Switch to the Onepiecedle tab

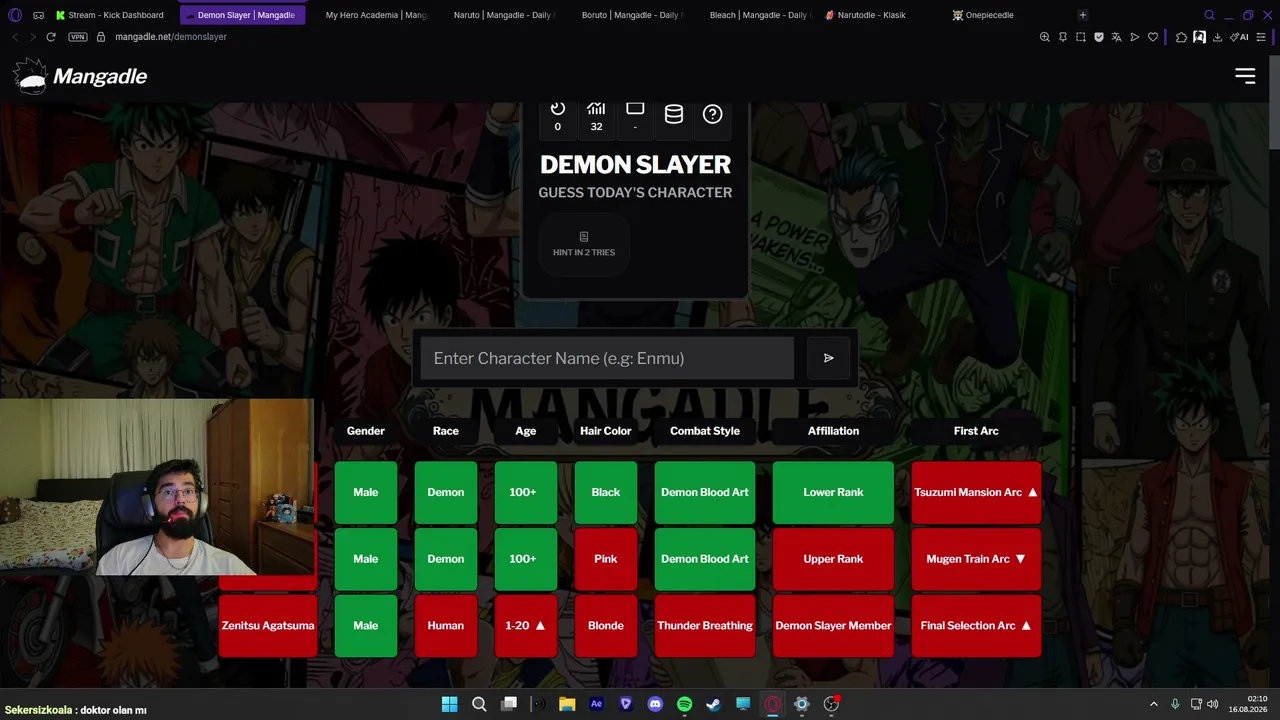coord(984,15)
